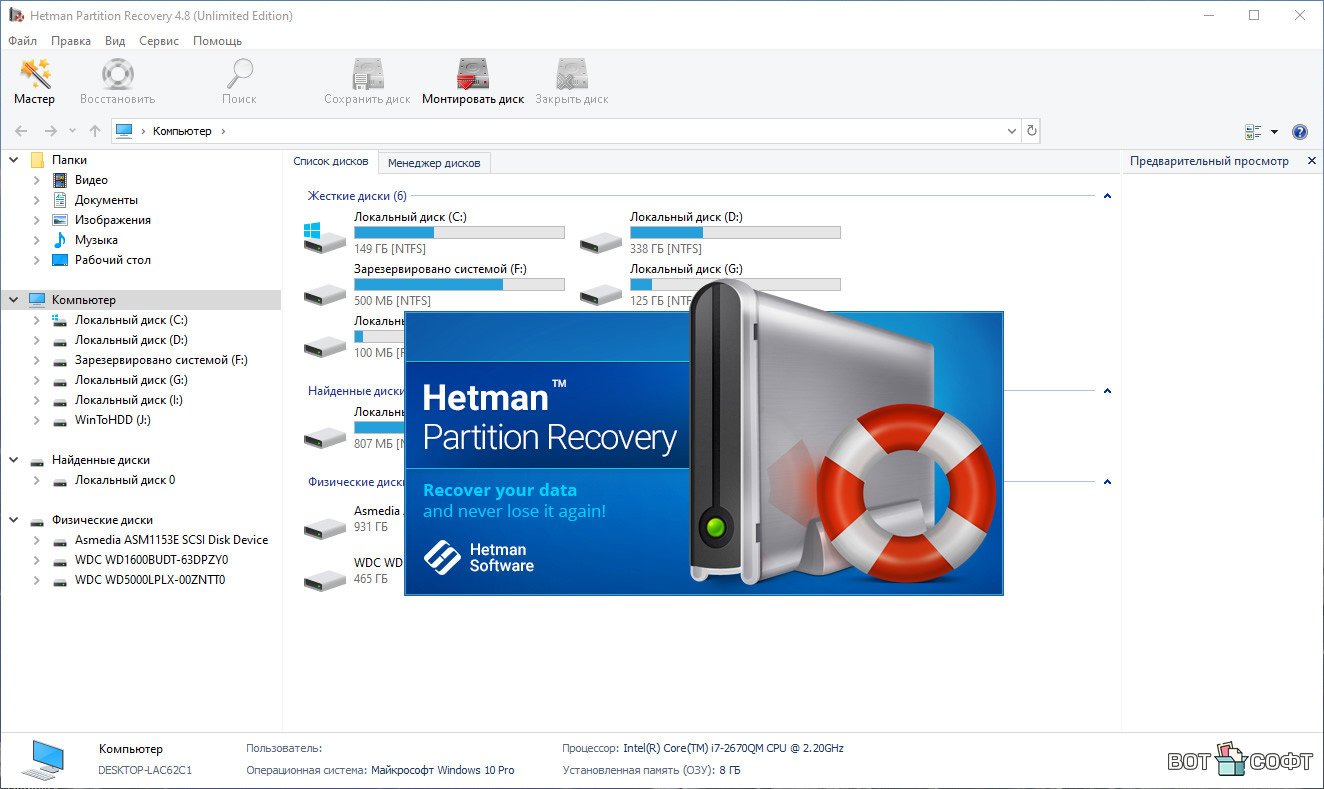
Task: Change the view mode icon
Action: pos(1253,132)
